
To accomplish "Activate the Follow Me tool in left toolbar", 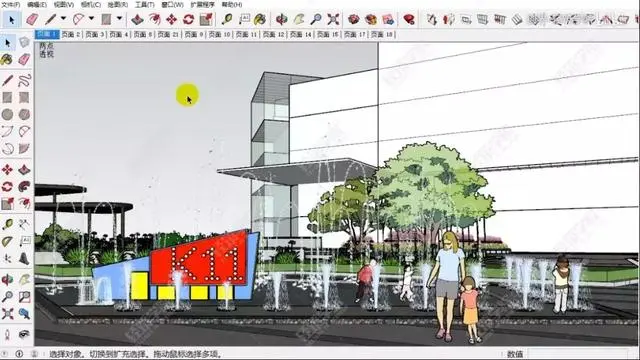I will (24, 186).
